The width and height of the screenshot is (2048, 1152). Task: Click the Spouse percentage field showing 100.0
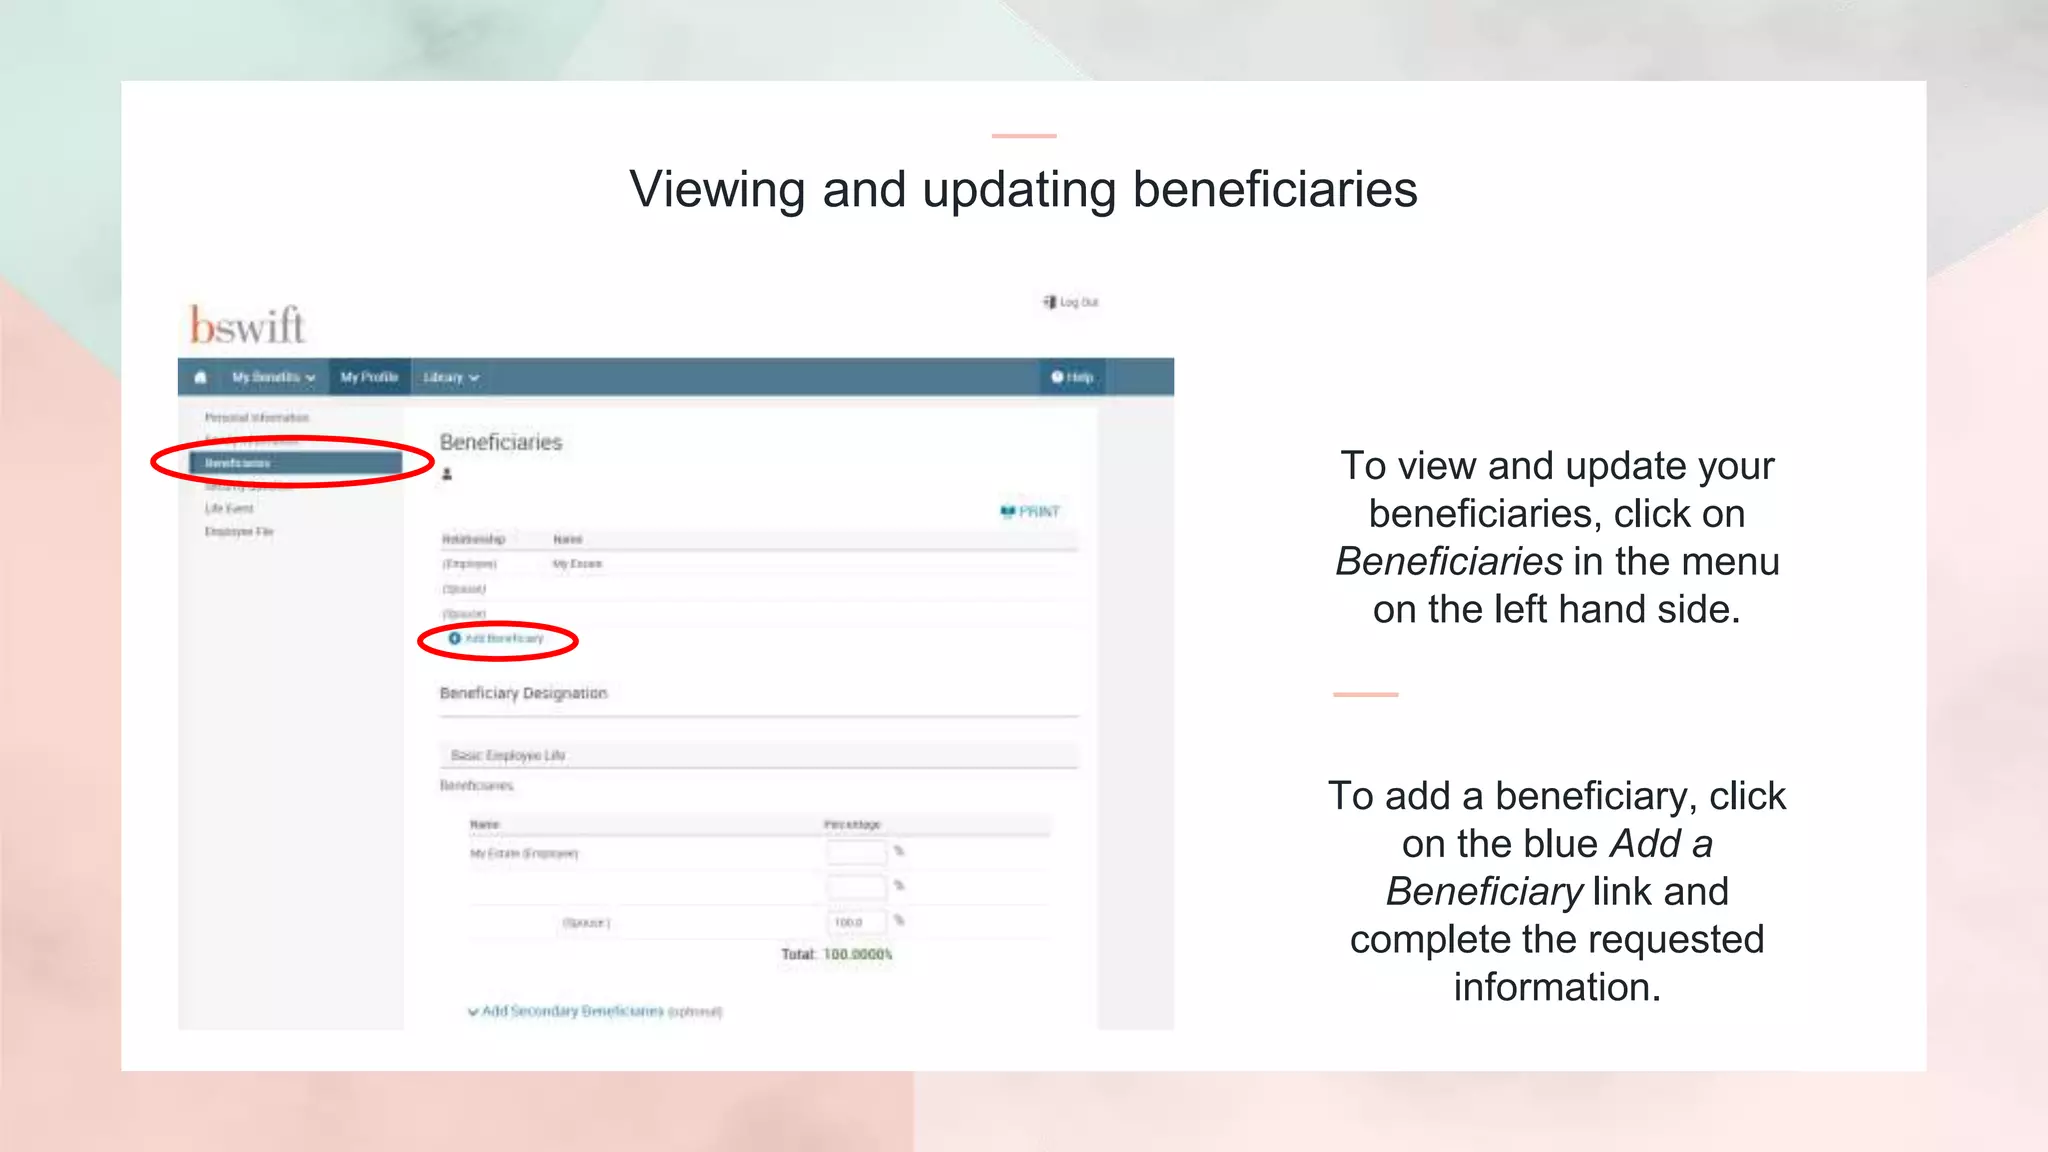[x=855, y=922]
